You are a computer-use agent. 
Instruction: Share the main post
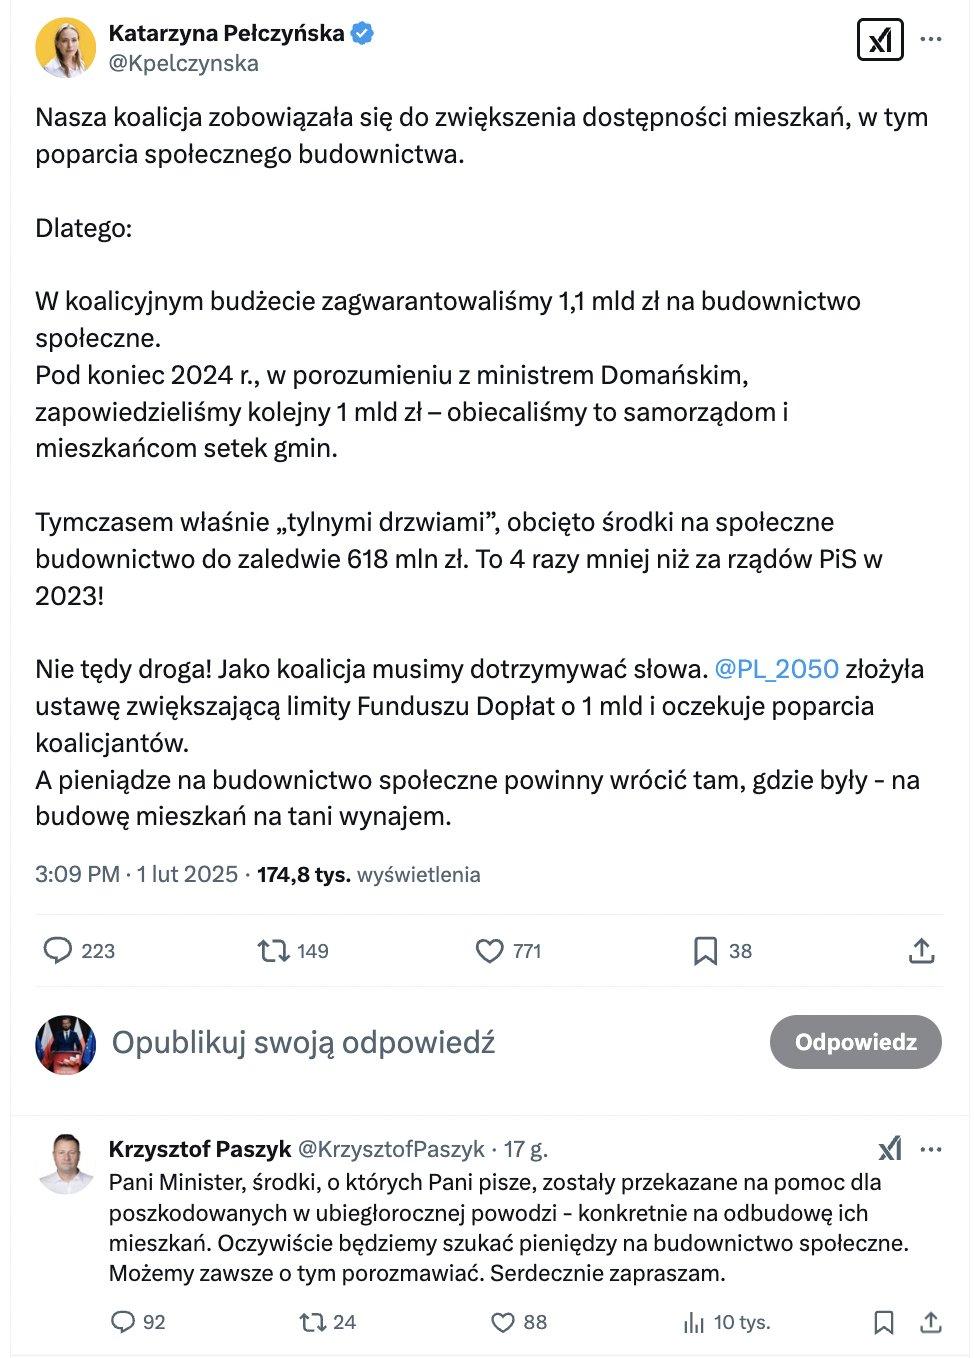(921, 951)
